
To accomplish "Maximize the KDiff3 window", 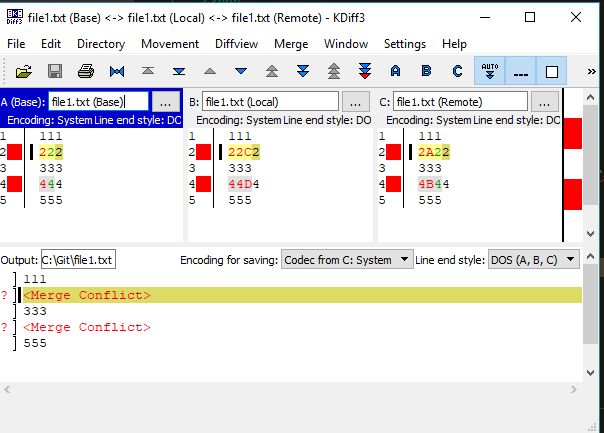I will click(530, 17).
